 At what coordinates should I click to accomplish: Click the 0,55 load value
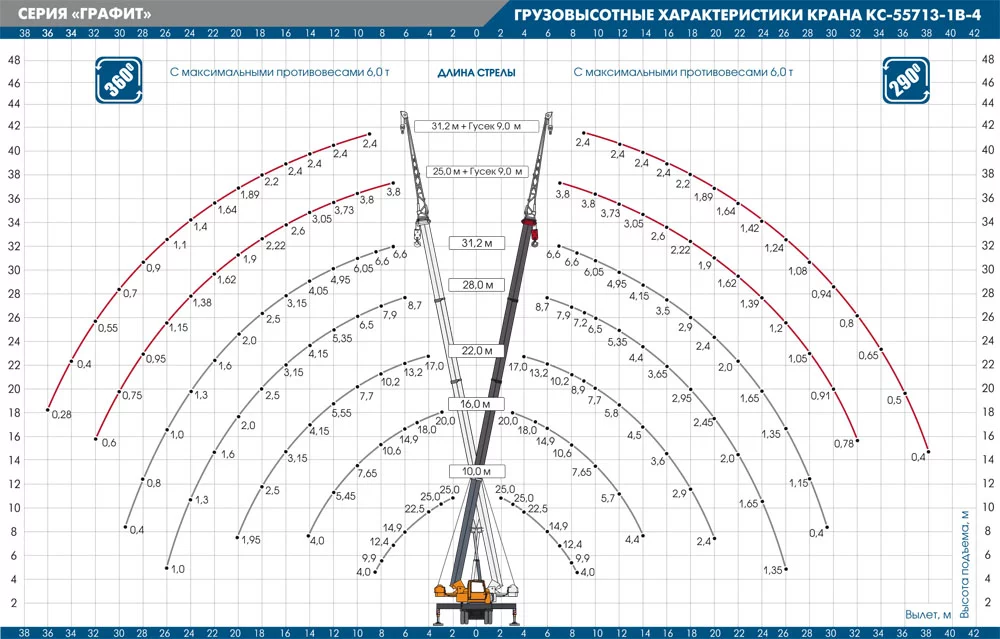coord(108,328)
